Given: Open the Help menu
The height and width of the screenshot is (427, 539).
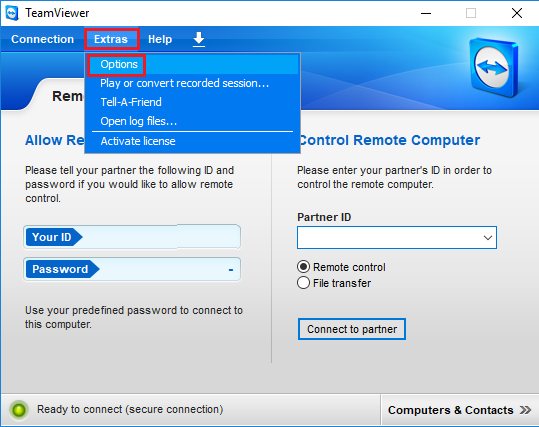Looking at the screenshot, I should tap(160, 39).
